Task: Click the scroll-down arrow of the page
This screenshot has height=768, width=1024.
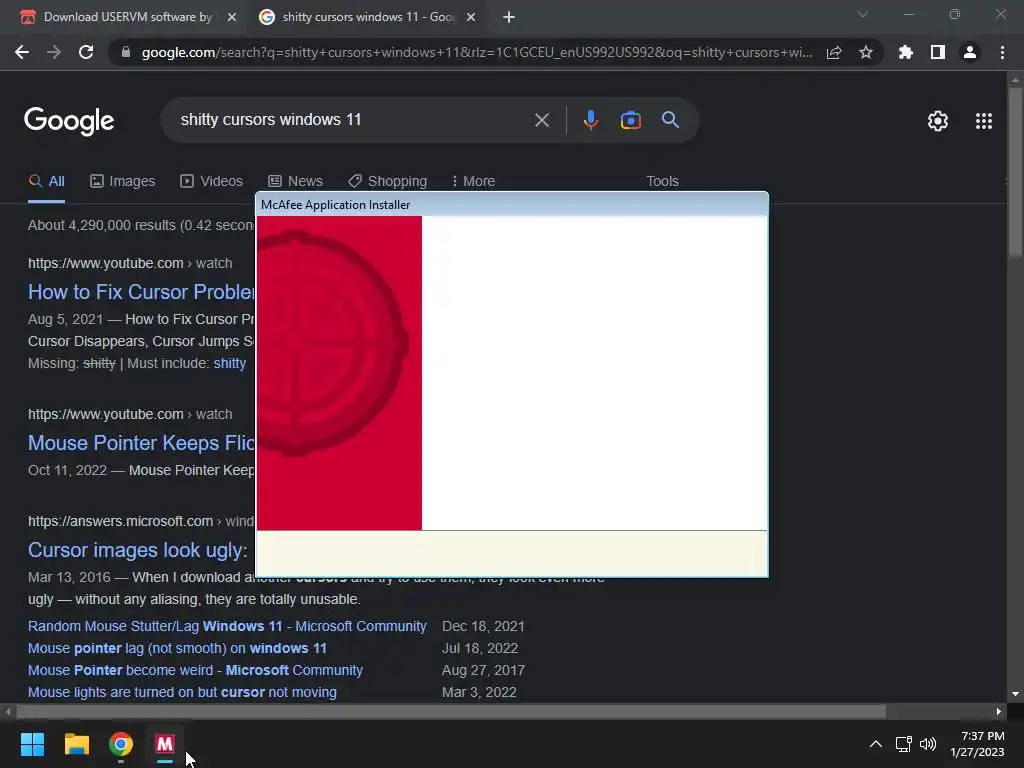Action: pos(1015,694)
